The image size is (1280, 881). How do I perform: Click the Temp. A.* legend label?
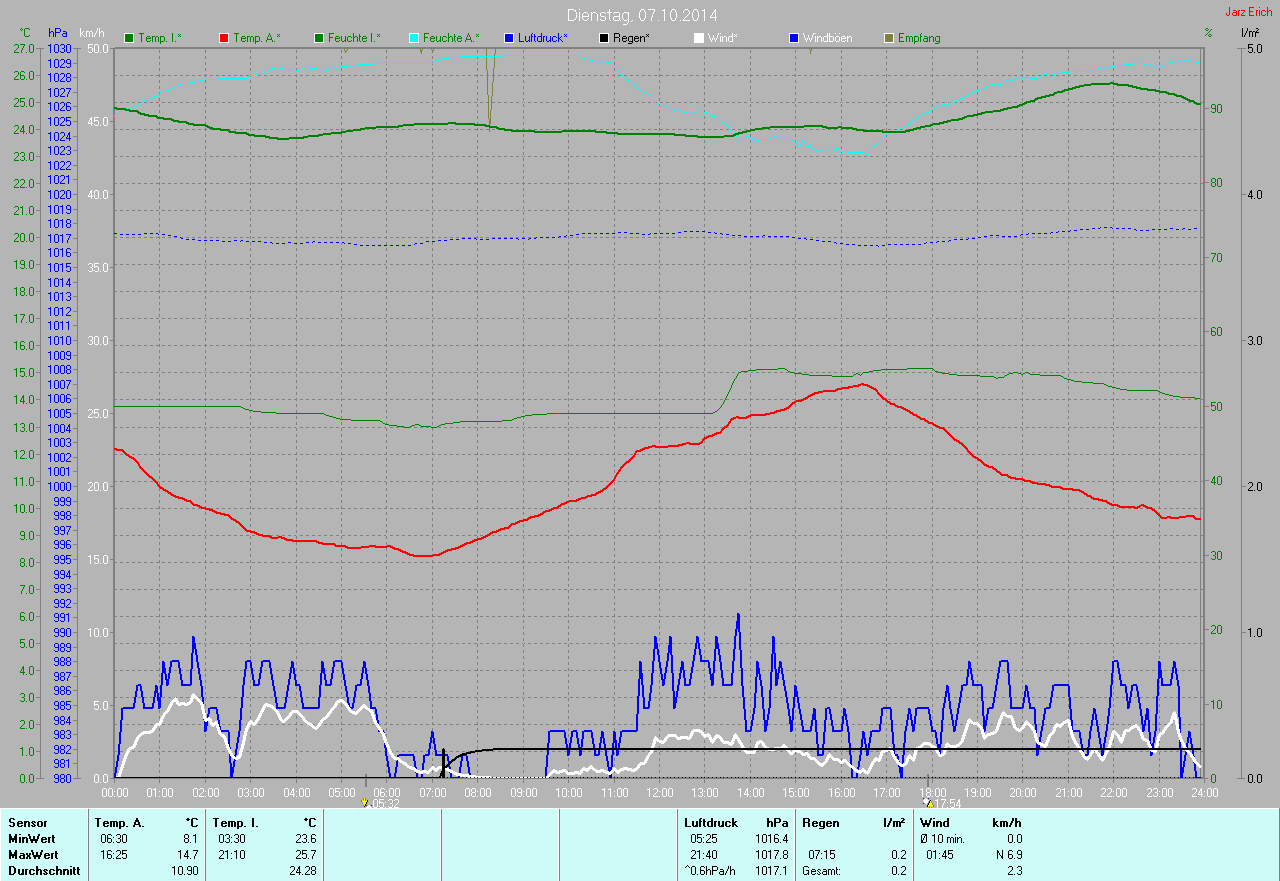pyautogui.click(x=257, y=38)
